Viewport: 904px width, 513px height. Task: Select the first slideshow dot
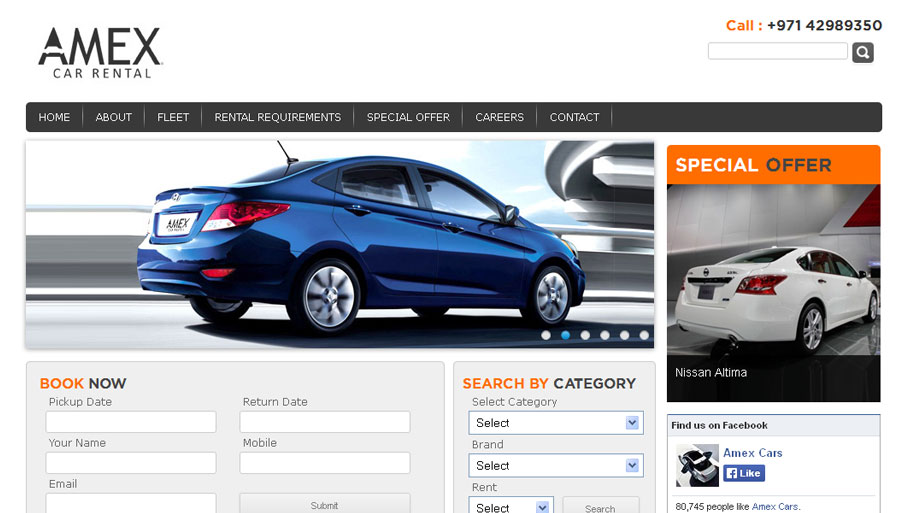546,335
